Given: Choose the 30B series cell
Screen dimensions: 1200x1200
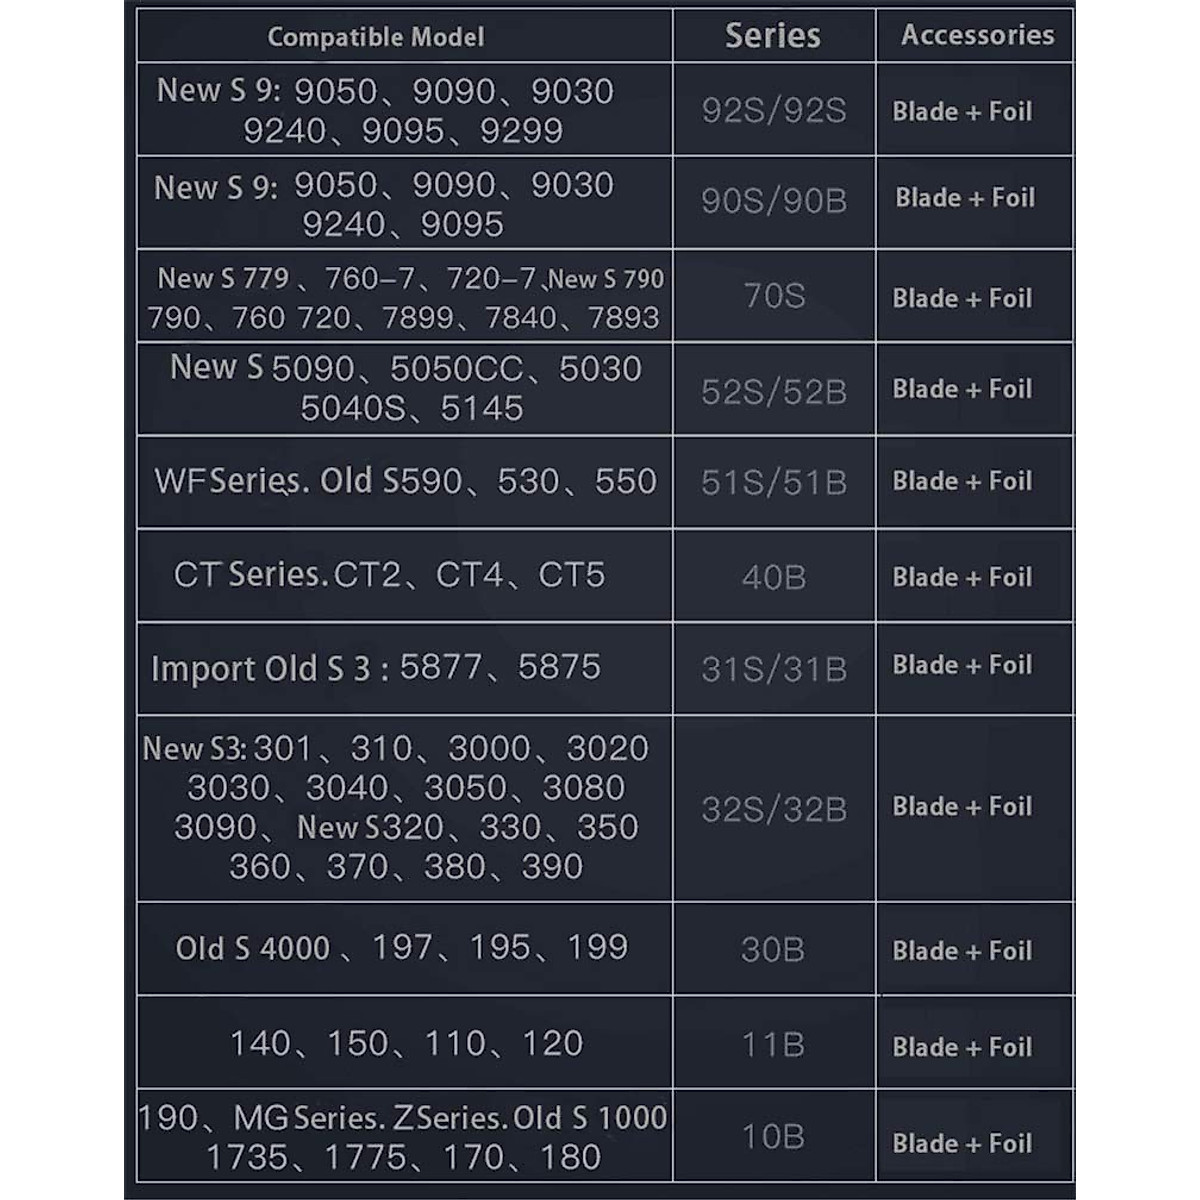Looking at the screenshot, I should pos(773,949).
